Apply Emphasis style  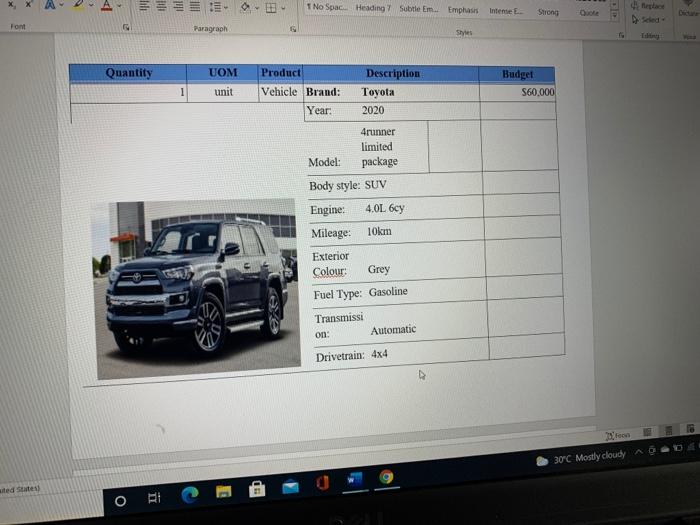(x=463, y=10)
